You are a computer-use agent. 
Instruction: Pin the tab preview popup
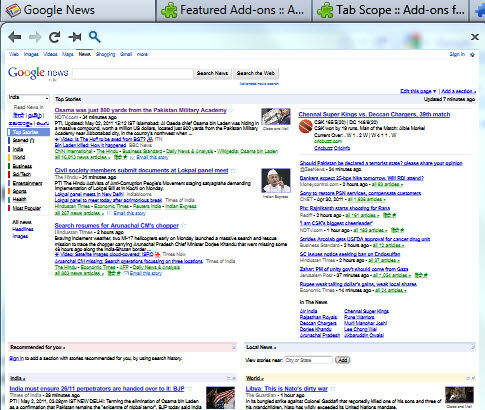(x=75, y=37)
